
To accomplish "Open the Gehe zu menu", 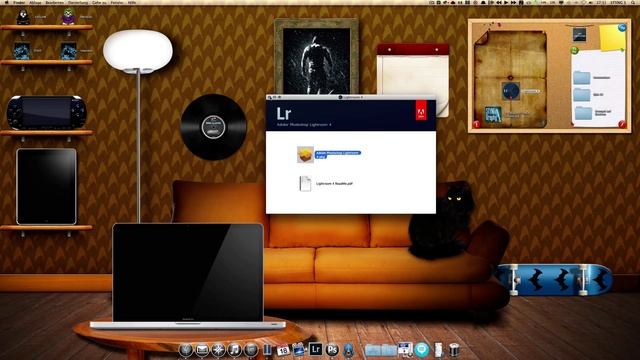I will coord(99,2).
